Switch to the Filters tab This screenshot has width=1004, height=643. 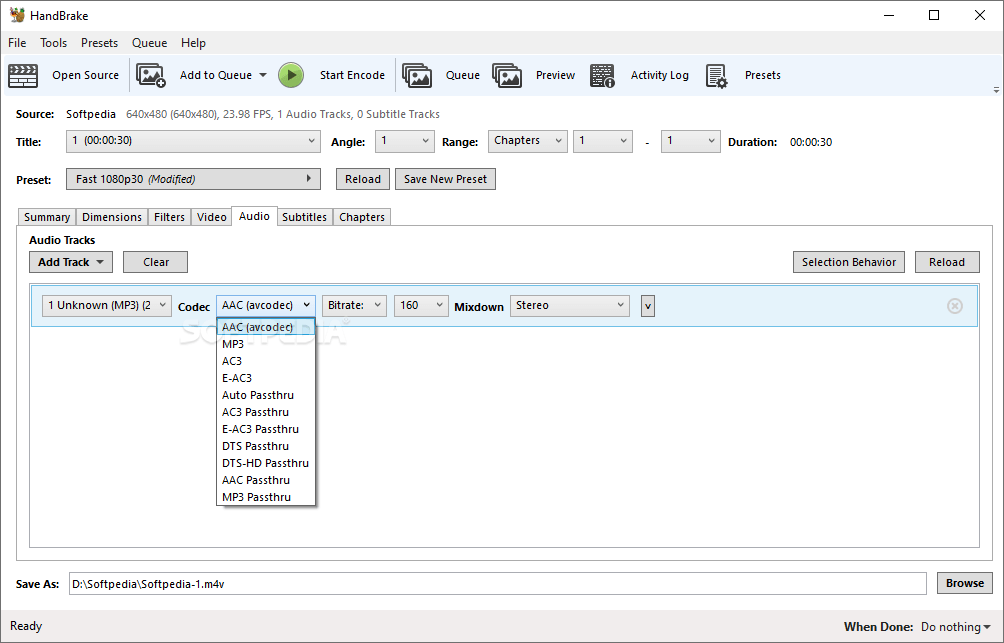coord(169,217)
